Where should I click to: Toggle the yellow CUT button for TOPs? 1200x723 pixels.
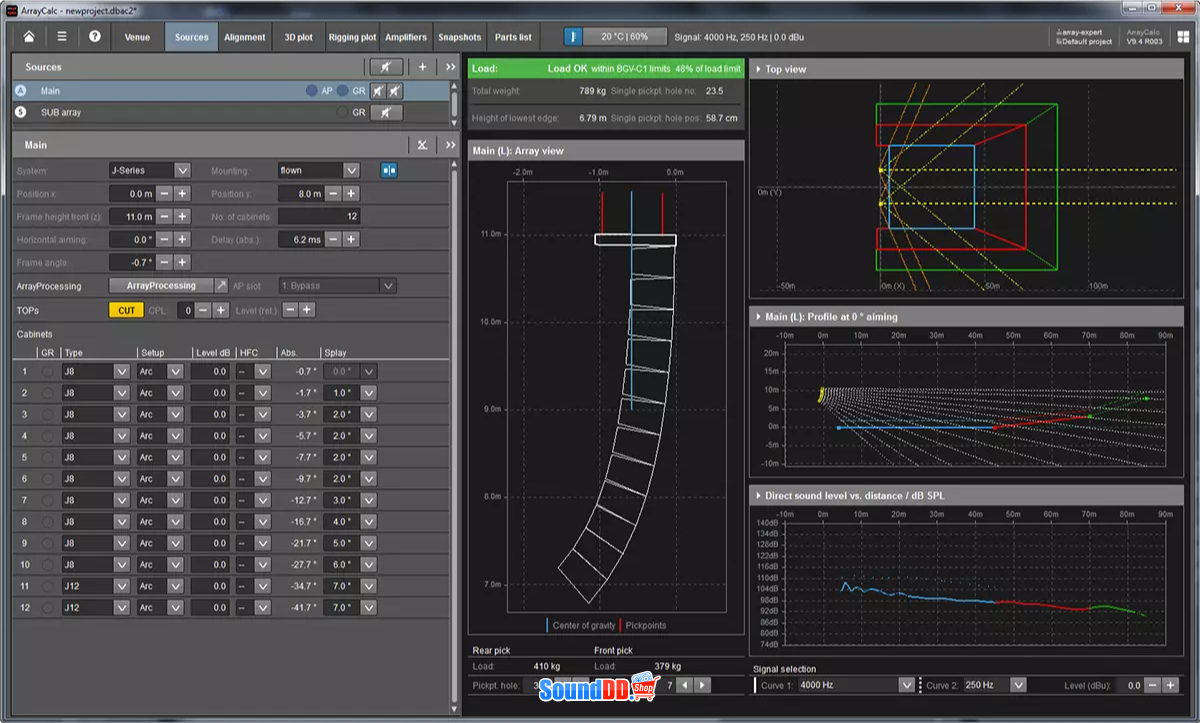[x=126, y=310]
